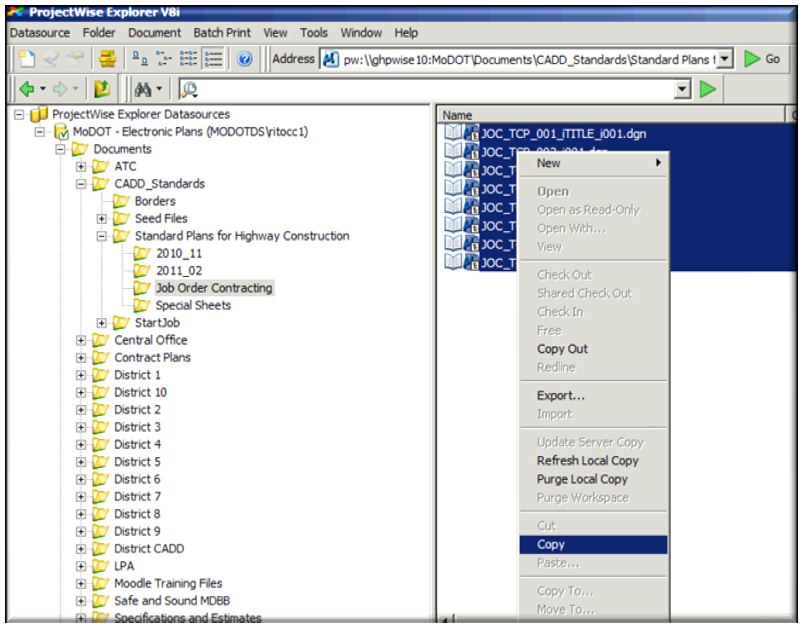Image resolution: width=803 pixels, height=628 pixels.
Task: Open the Document menu
Action: pyautogui.click(x=154, y=33)
